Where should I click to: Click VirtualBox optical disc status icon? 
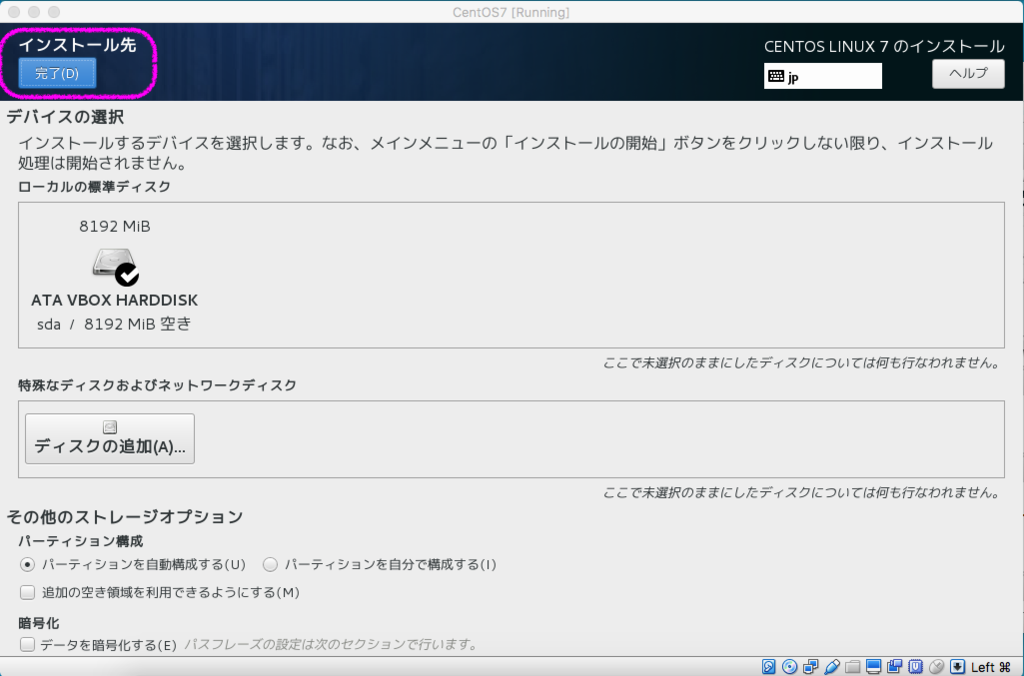tap(790, 667)
